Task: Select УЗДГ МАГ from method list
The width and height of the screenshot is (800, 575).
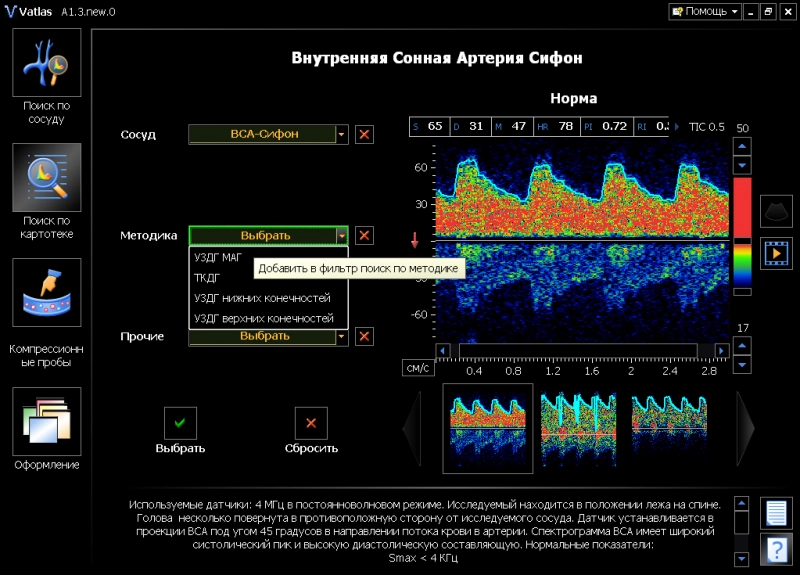Action: [x=217, y=258]
